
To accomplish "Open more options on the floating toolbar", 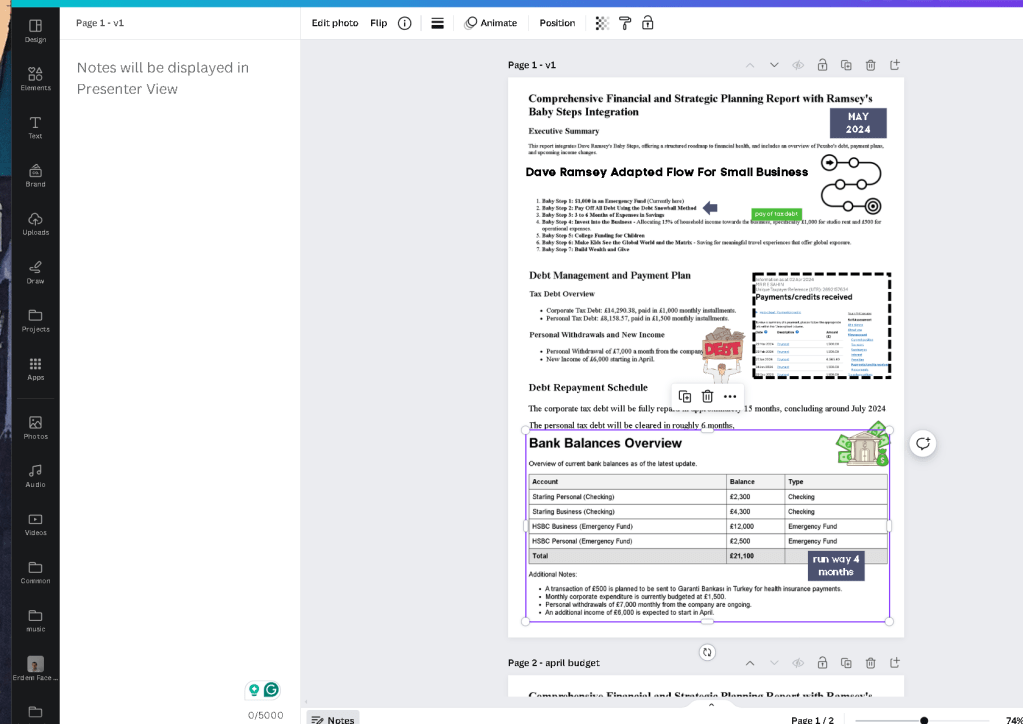I will click(x=730, y=397).
